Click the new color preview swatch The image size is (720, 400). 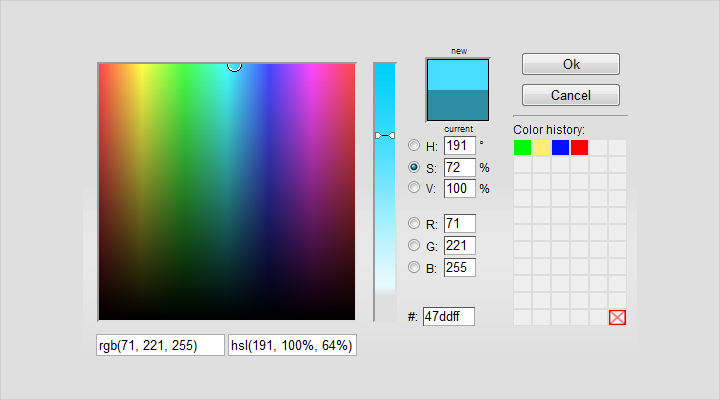click(x=458, y=75)
